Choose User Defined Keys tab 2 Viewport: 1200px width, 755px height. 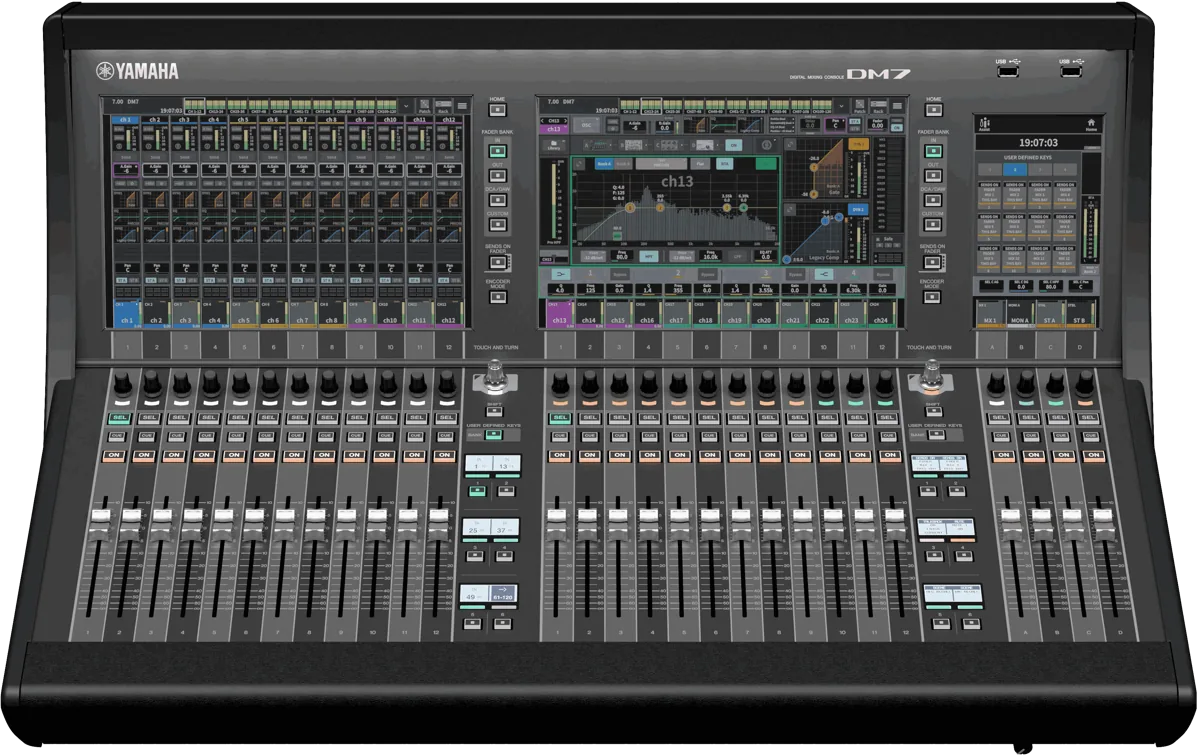tap(1015, 170)
